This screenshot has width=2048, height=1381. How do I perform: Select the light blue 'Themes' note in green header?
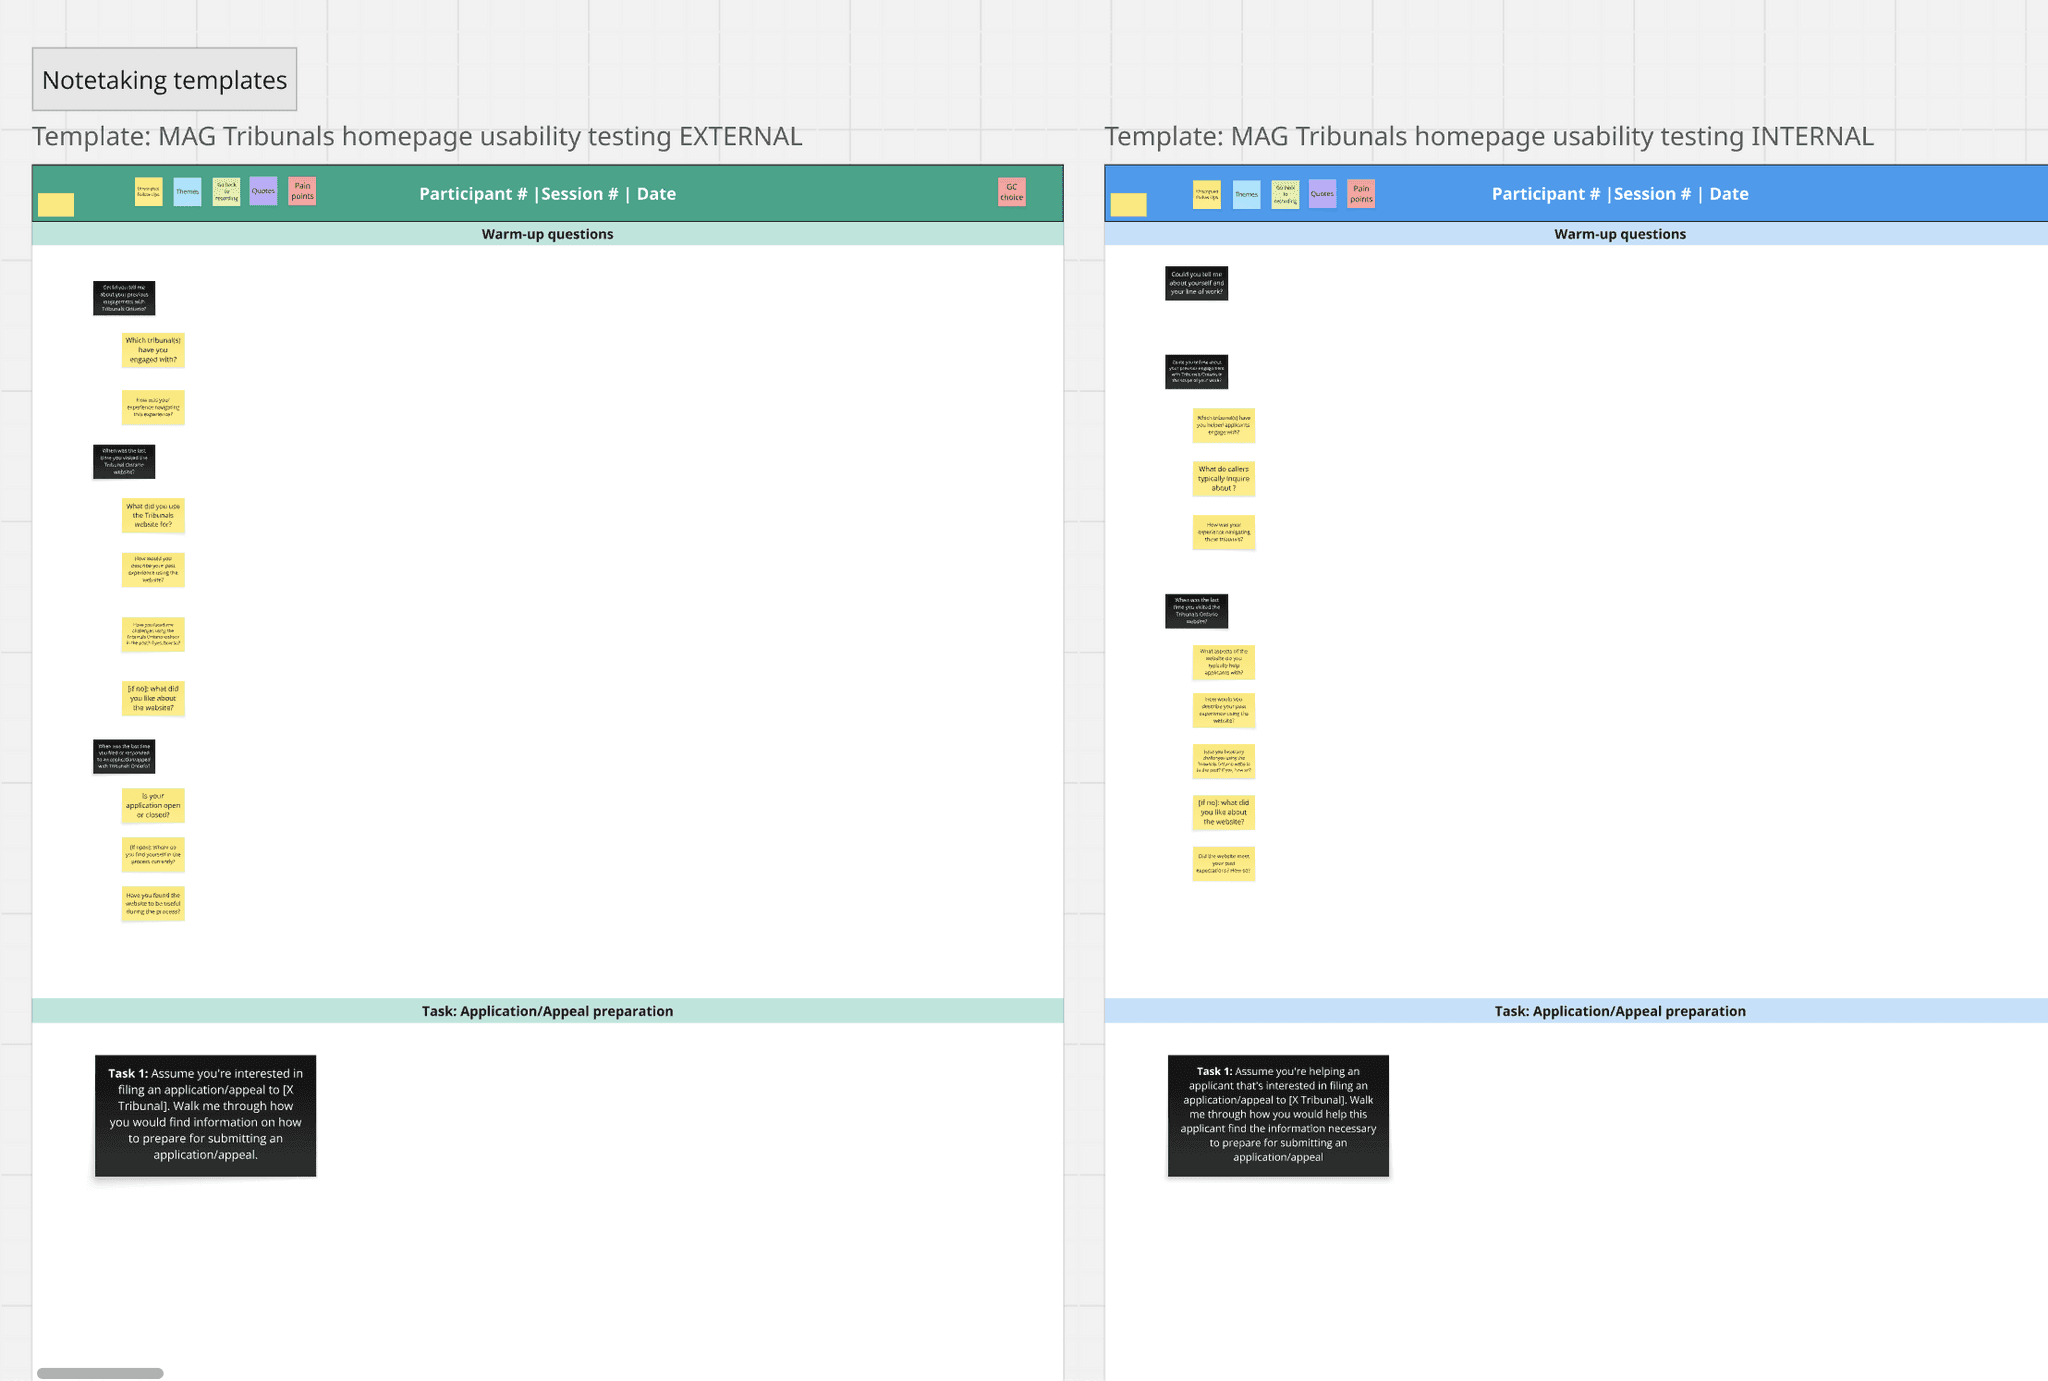(187, 192)
